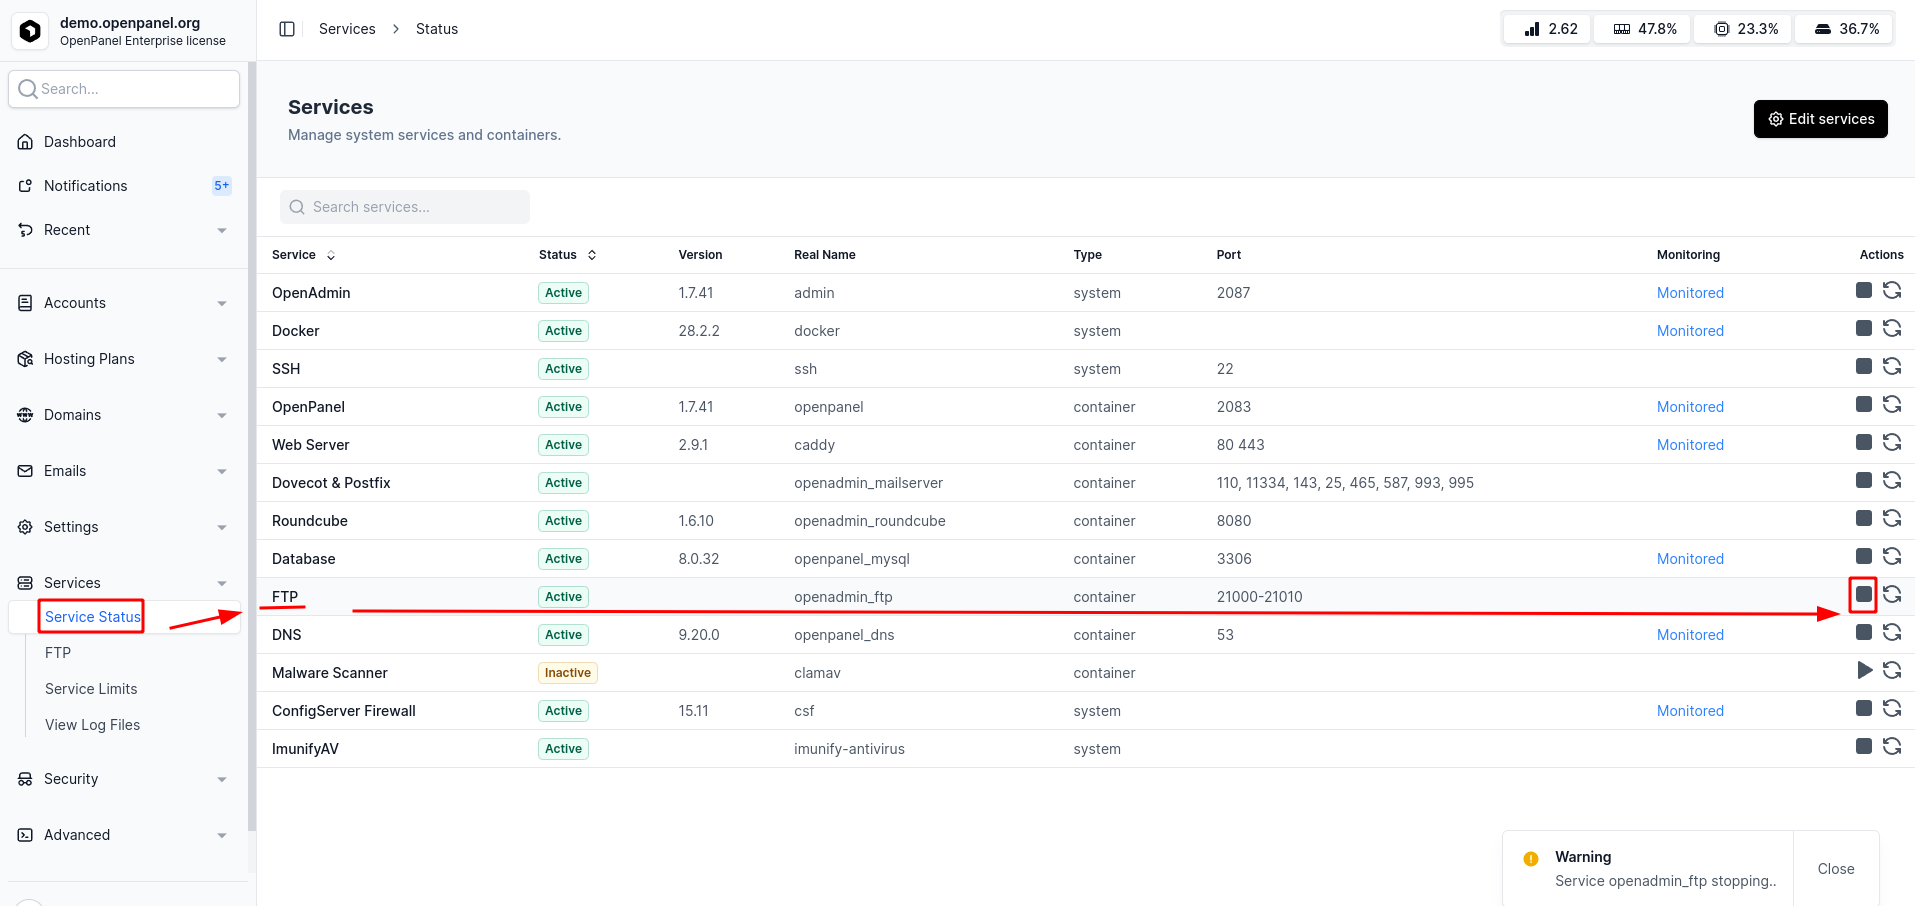The height and width of the screenshot is (906, 1915).
Task: Stop the Roundcube service
Action: pos(1864,518)
